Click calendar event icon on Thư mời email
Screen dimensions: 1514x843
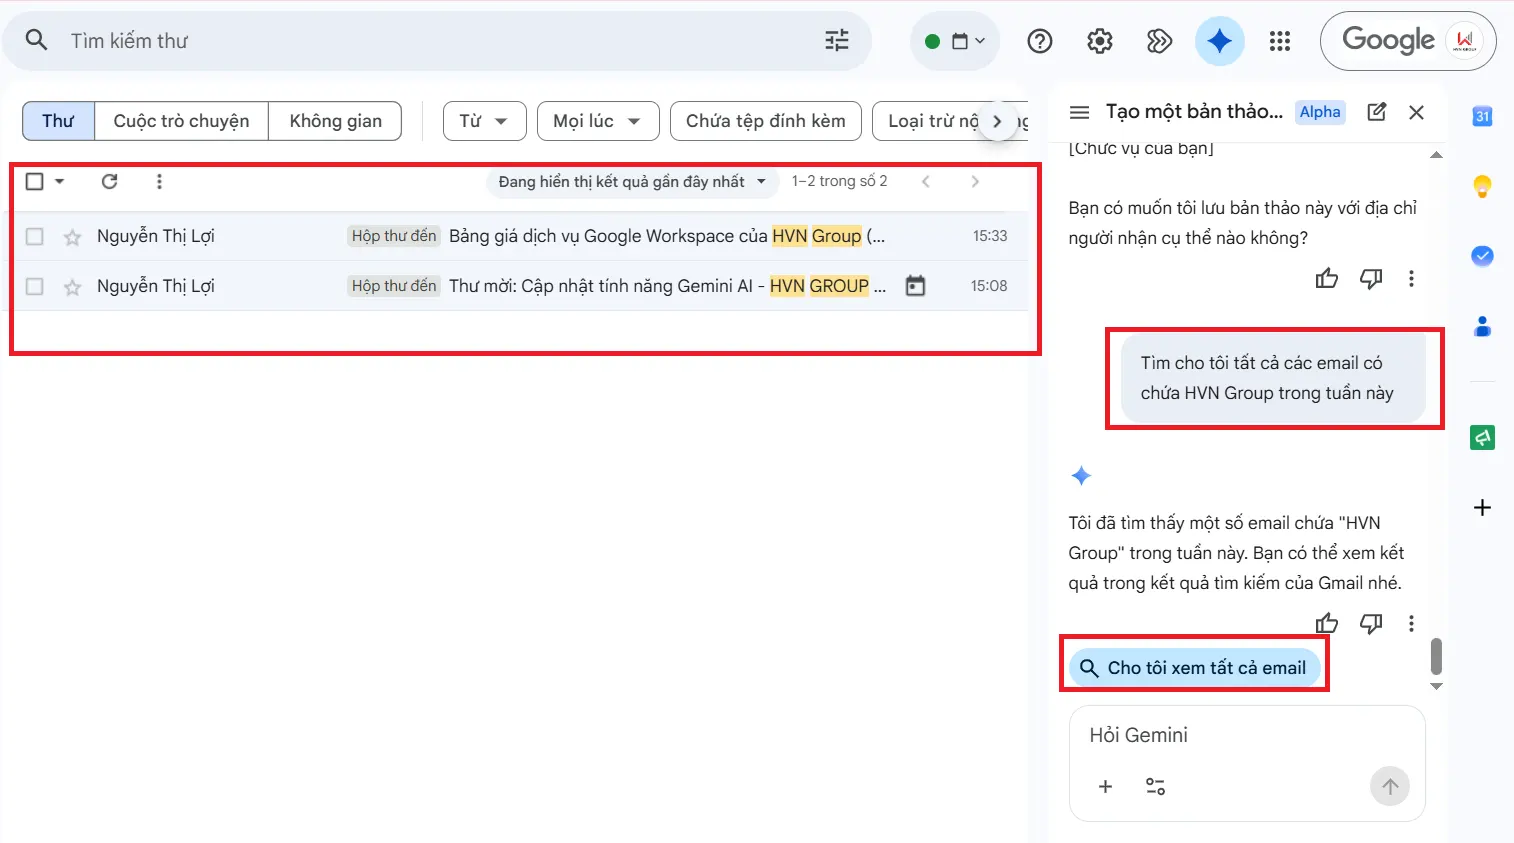click(915, 286)
